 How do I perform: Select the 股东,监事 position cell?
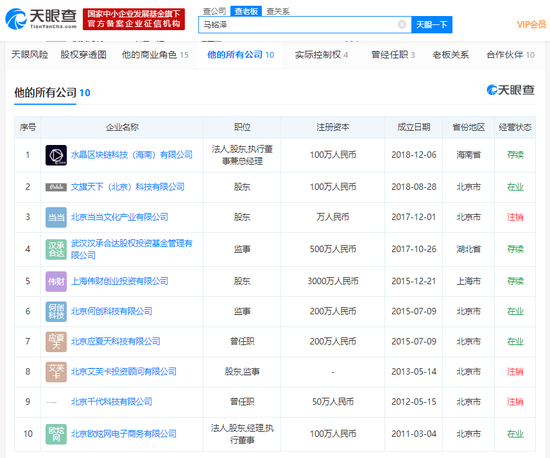242,372
